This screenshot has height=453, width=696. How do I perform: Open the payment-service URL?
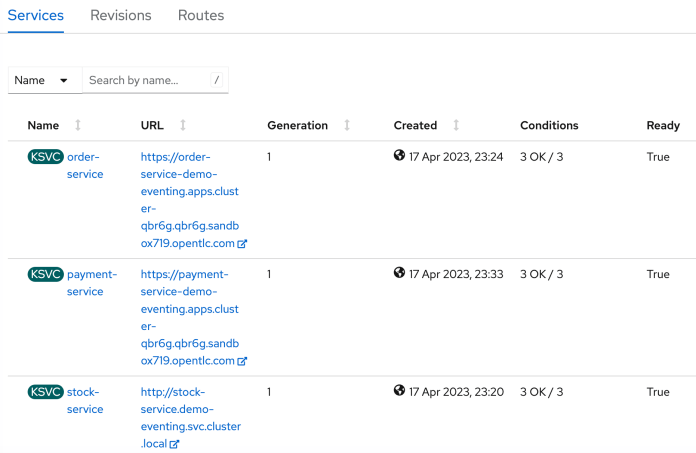click(x=190, y=318)
